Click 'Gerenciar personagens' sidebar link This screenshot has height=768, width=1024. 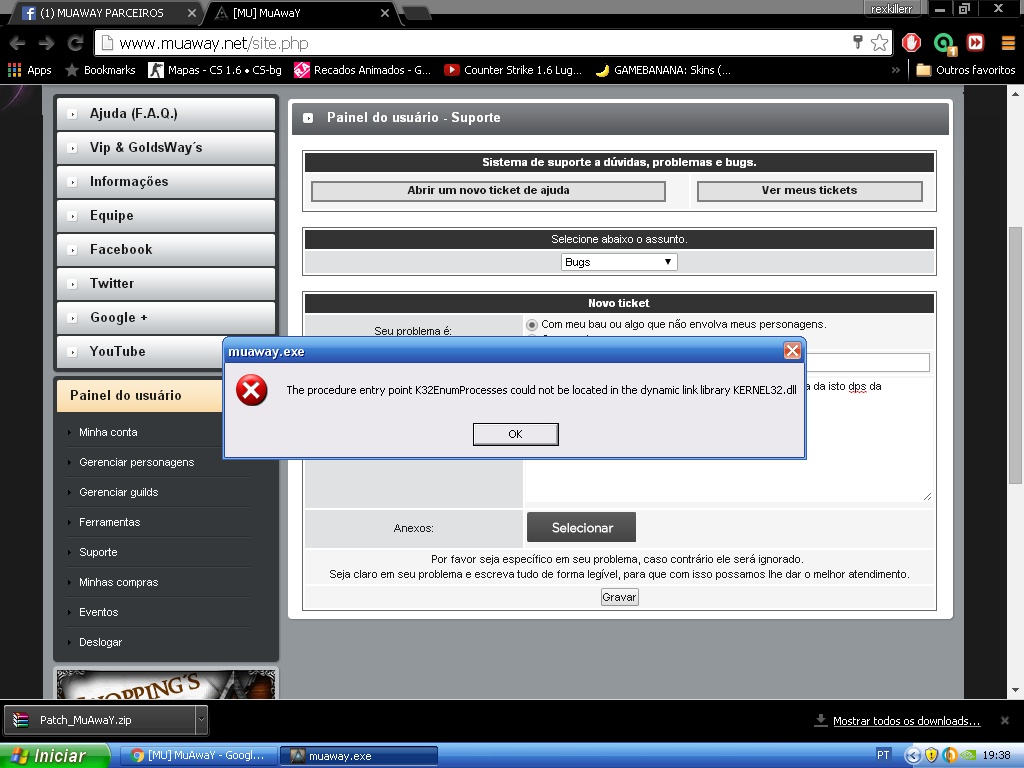[136, 462]
